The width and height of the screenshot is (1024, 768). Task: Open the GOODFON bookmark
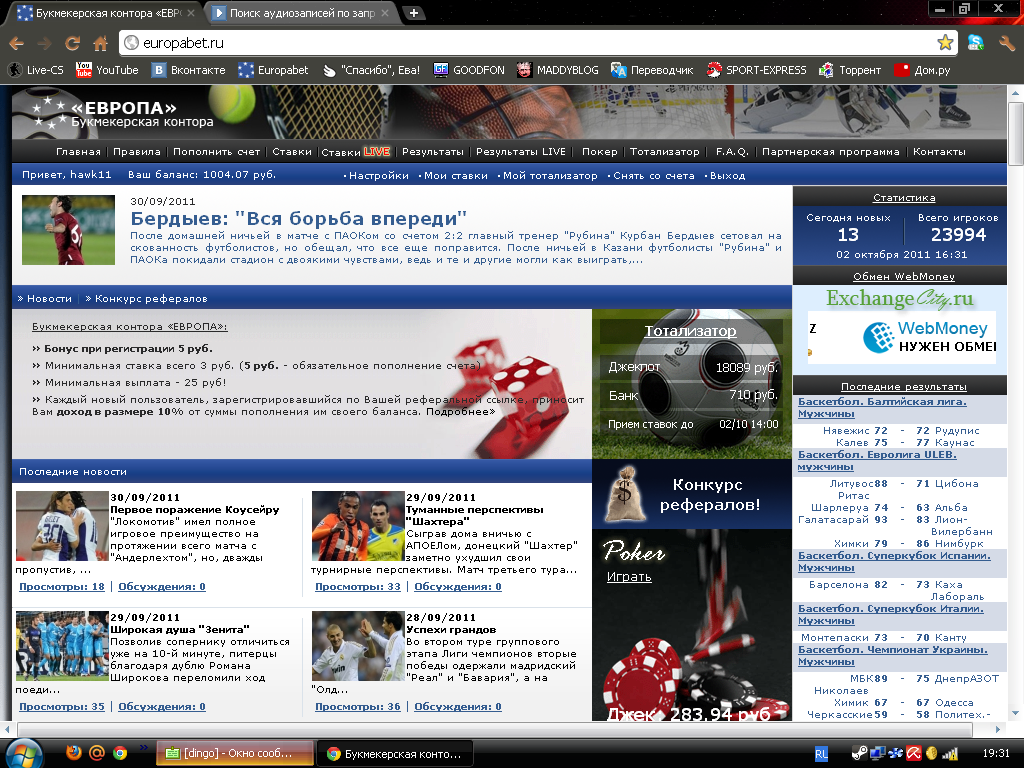click(x=469, y=70)
